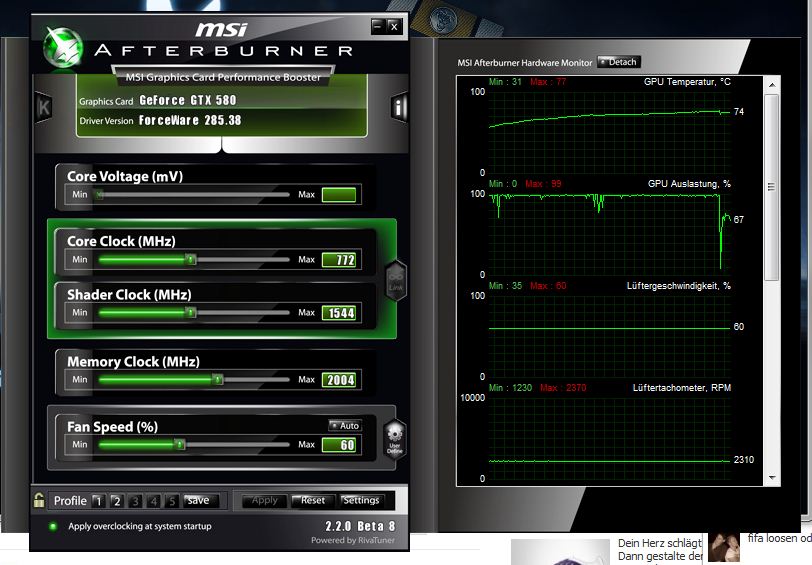Toggle the profile lock padlock icon

point(39,500)
